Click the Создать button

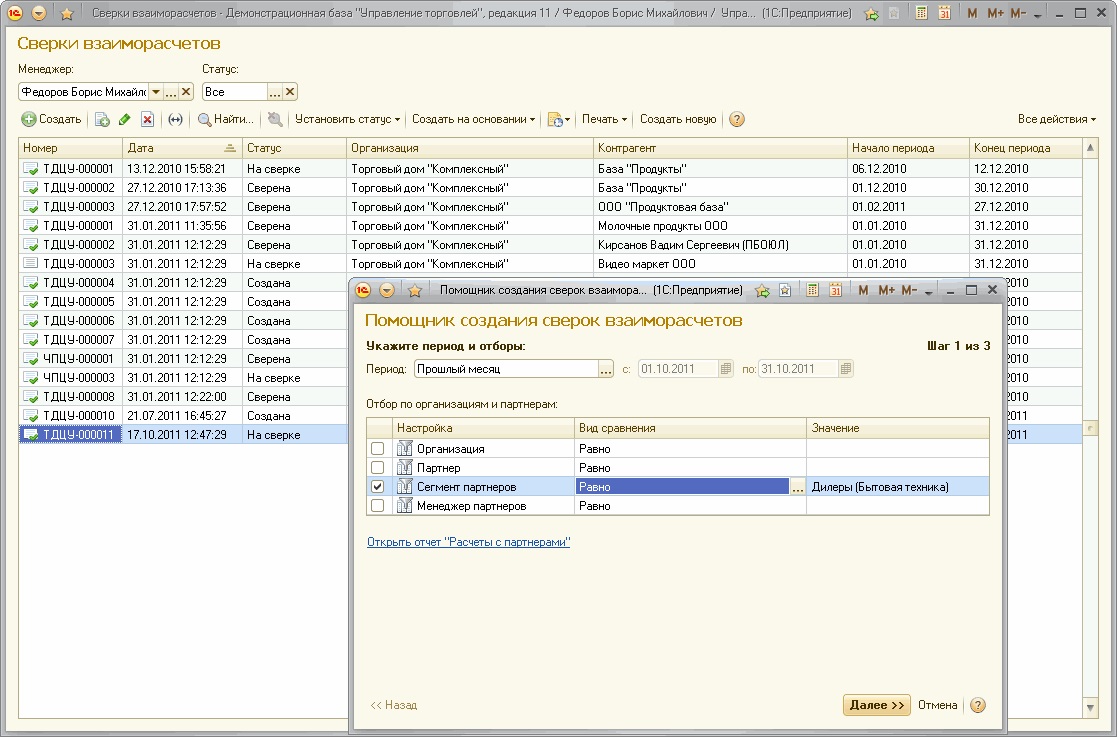51,120
